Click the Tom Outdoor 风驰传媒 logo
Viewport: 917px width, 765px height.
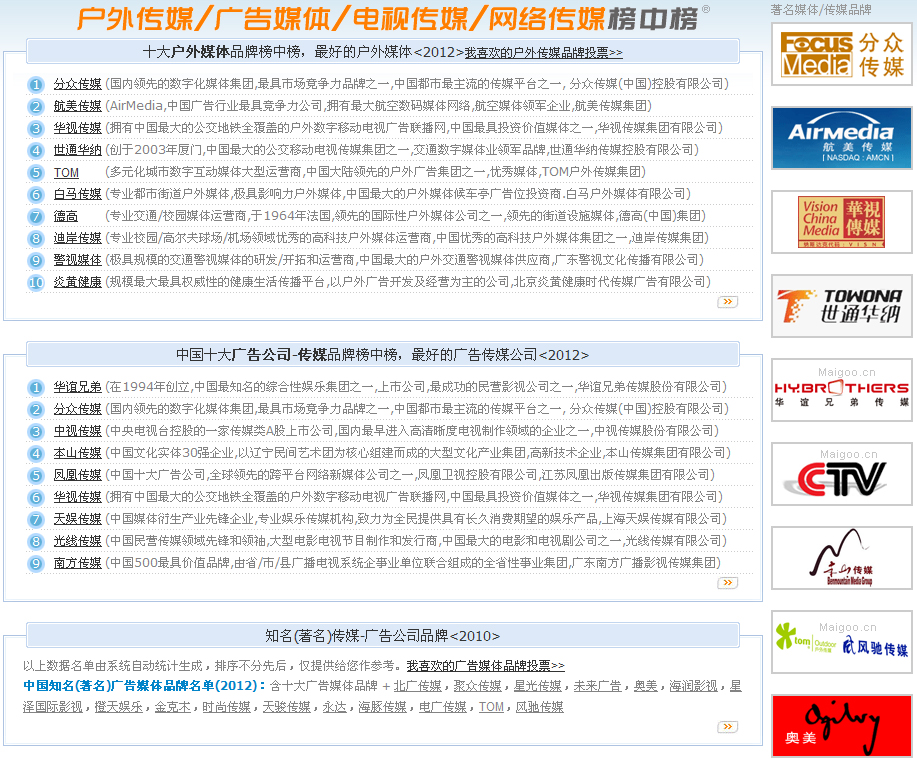pos(841,642)
